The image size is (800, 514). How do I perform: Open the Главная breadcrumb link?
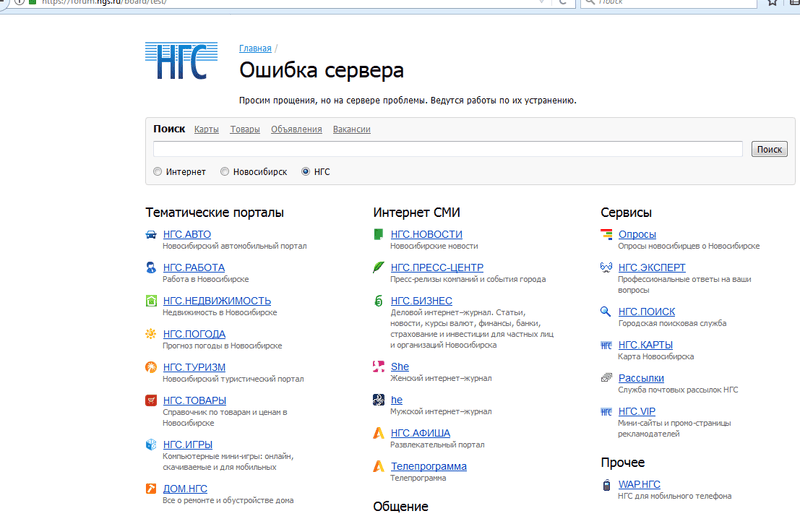pyautogui.click(x=255, y=48)
